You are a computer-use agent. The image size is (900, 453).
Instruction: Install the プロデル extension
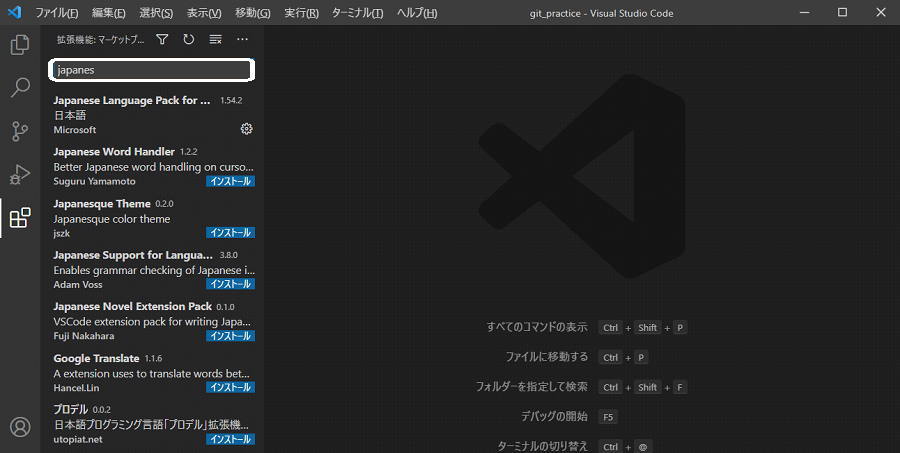[231, 439]
